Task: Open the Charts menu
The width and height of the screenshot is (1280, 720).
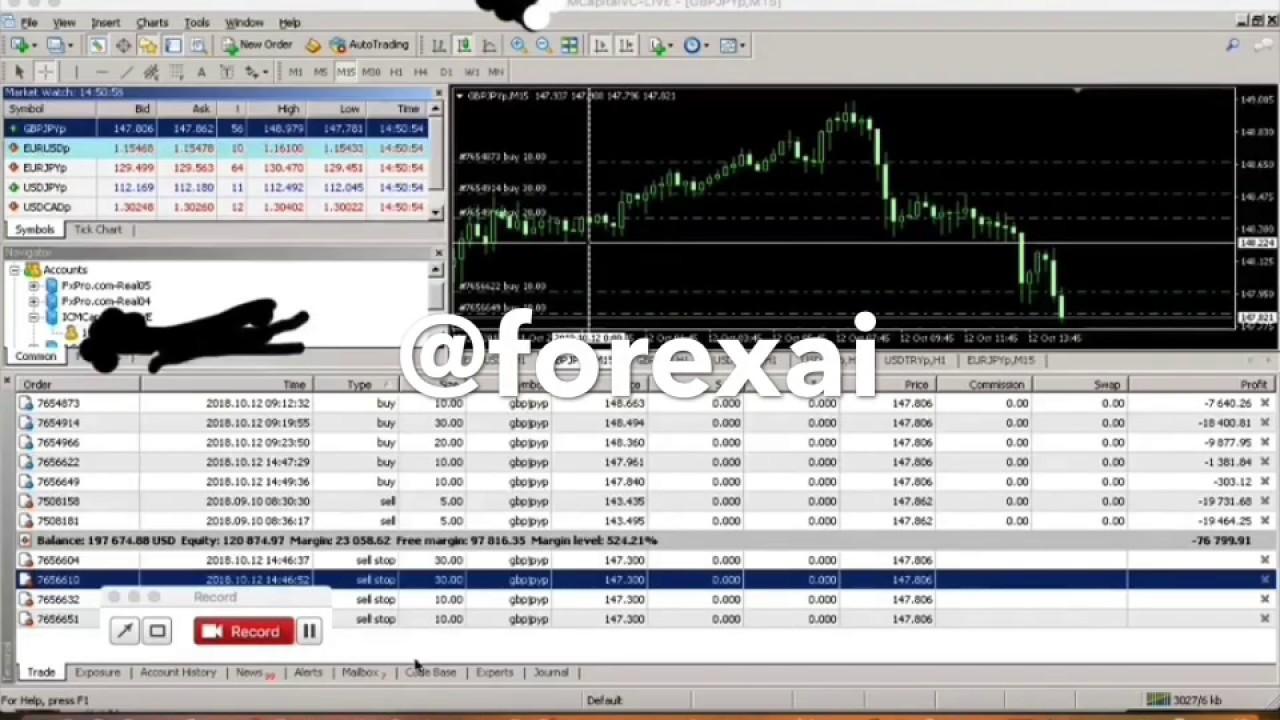Action: click(x=152, y=22)
